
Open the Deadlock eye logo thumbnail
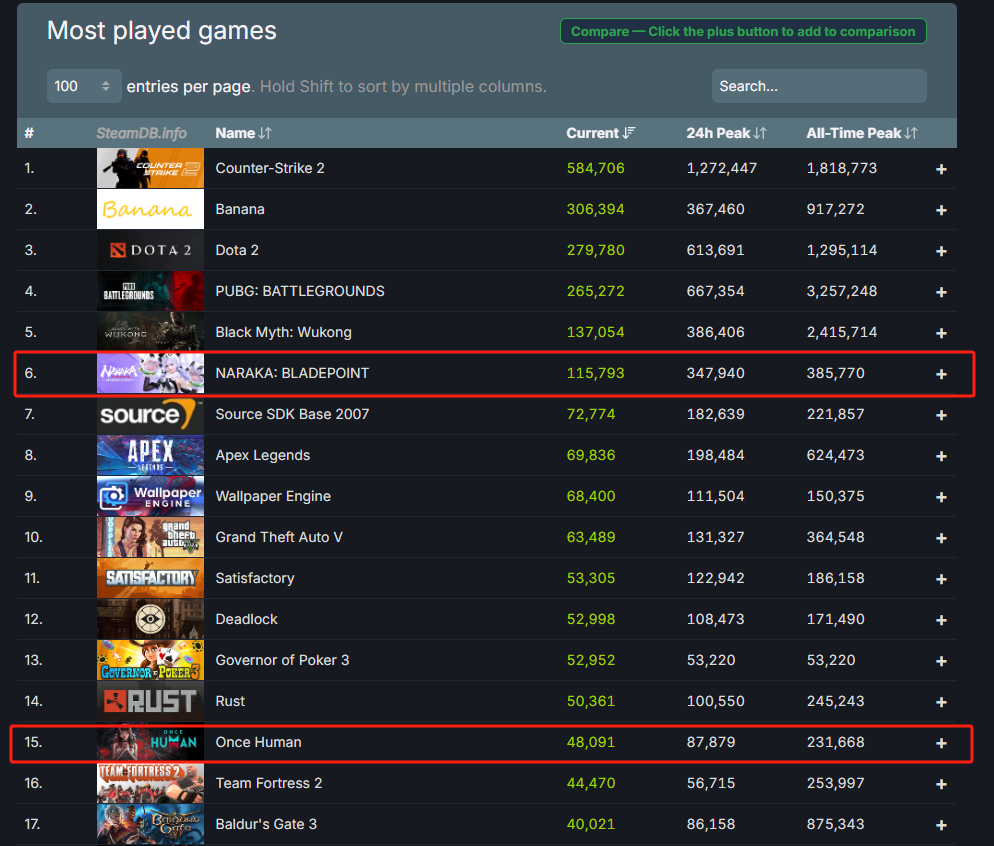coord(150,619)
